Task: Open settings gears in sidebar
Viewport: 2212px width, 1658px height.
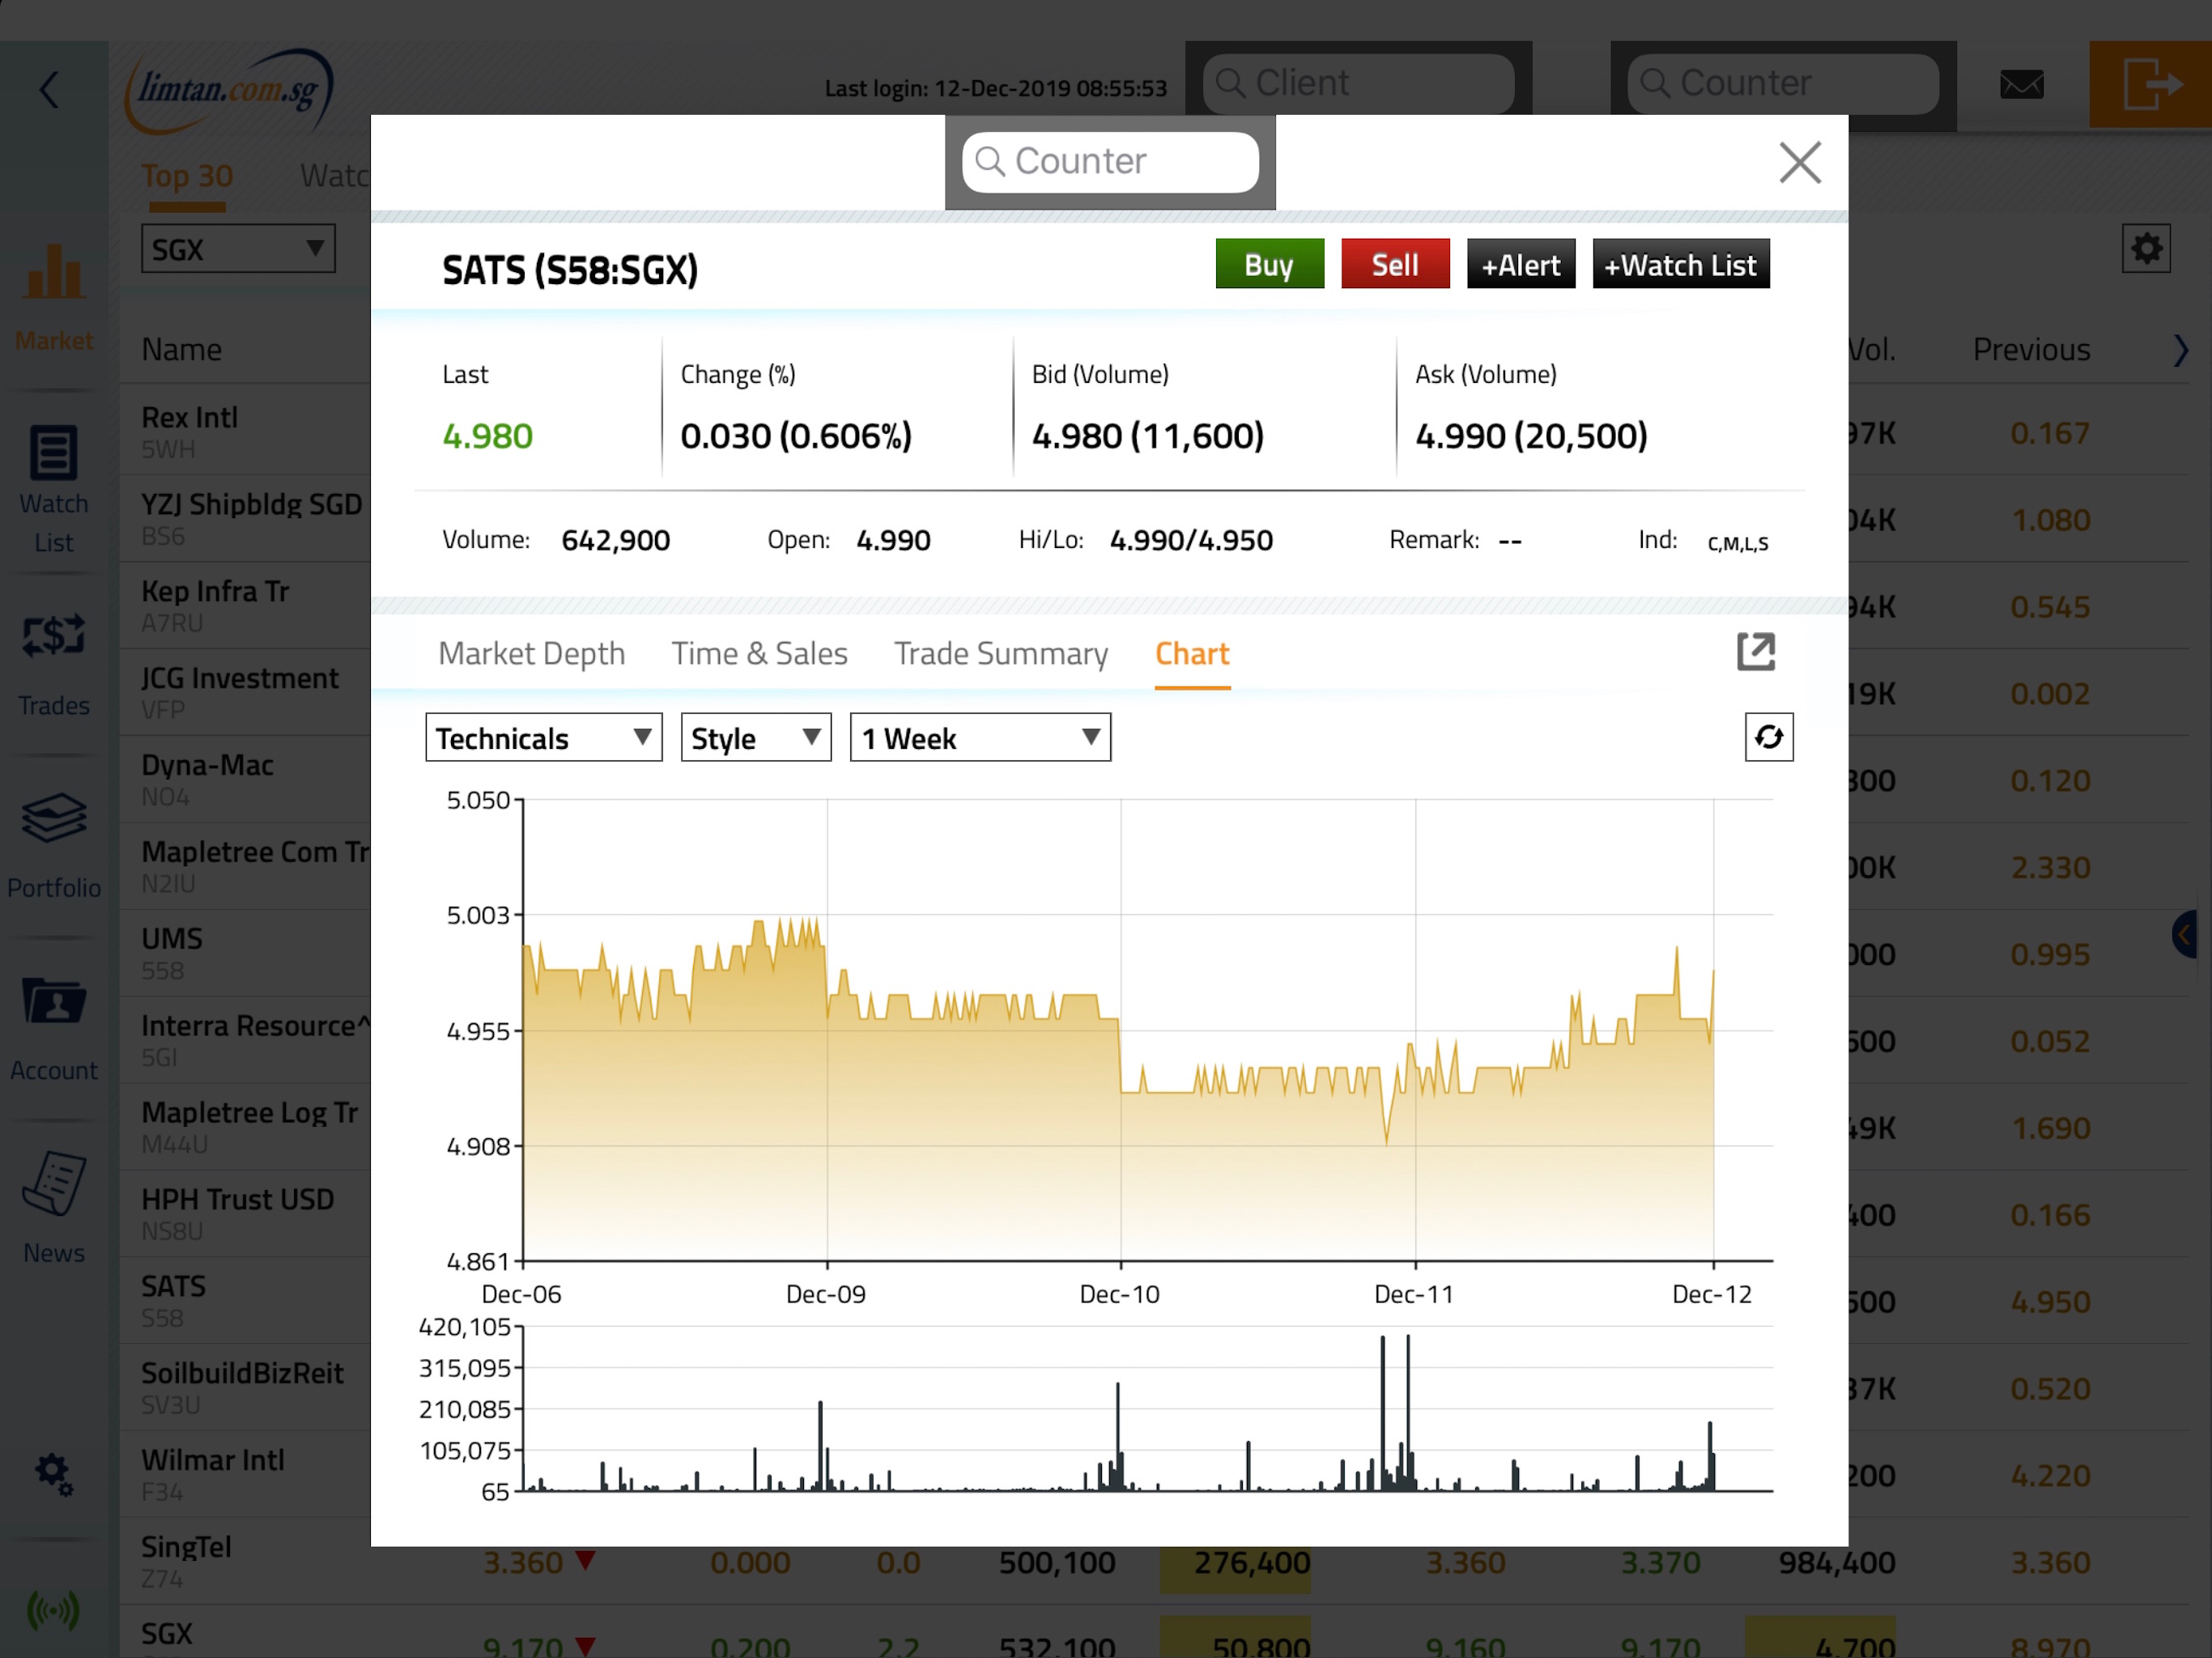Action: tap(54, 1474)
